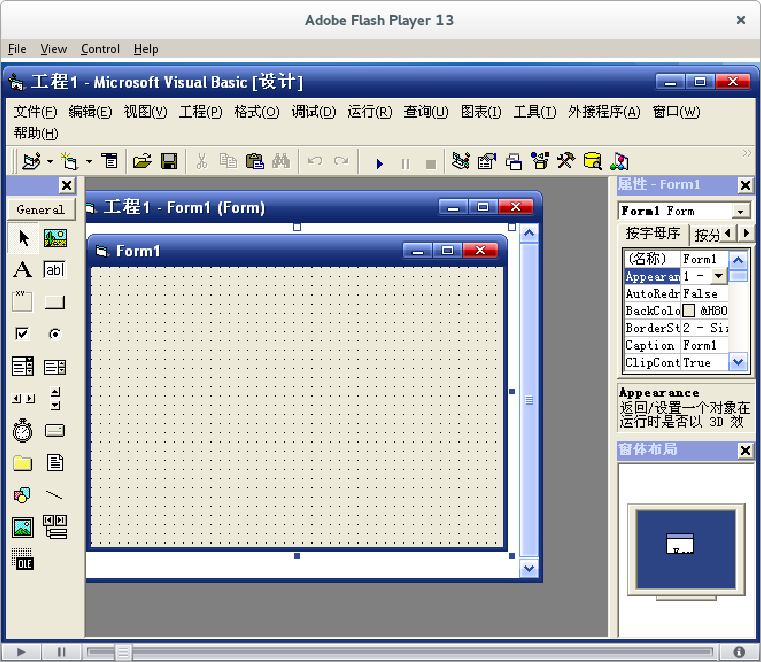Click the General toolbox tab button
Image resolution: width=761 pixels, height=662 pixels.
(41, 210)
